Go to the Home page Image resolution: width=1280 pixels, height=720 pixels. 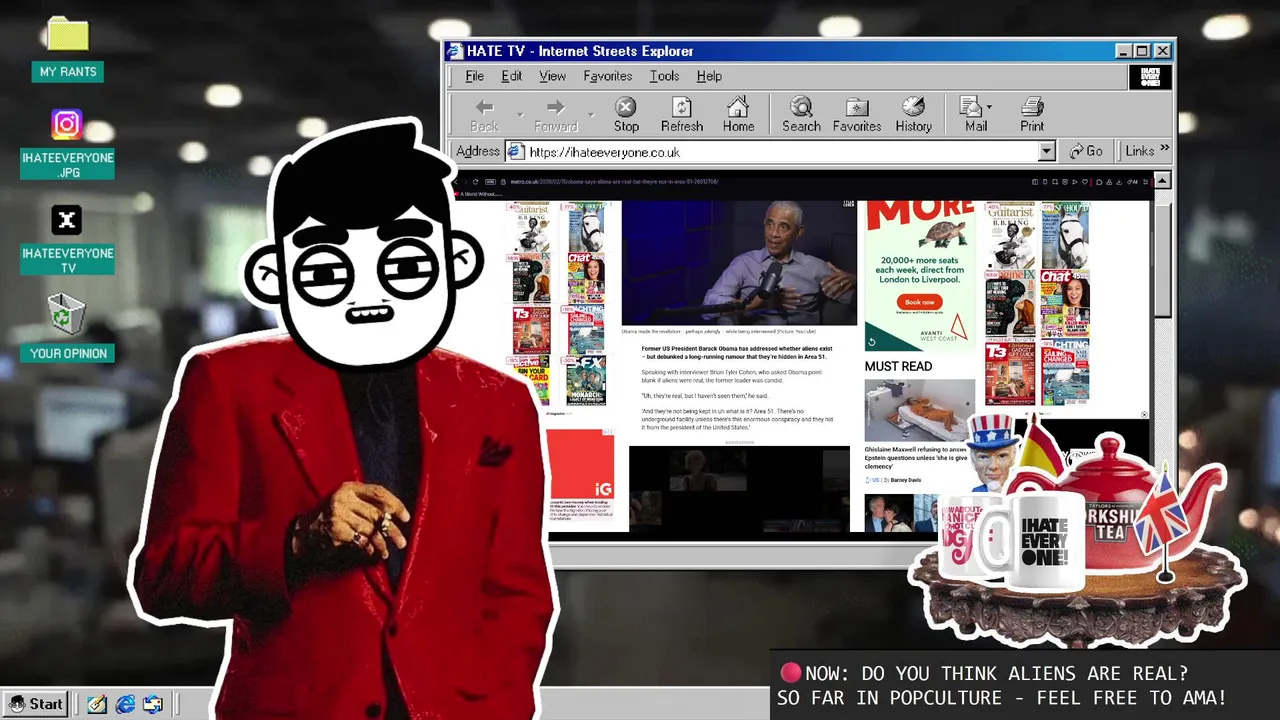pyautogui.click(x=738, y=115)
